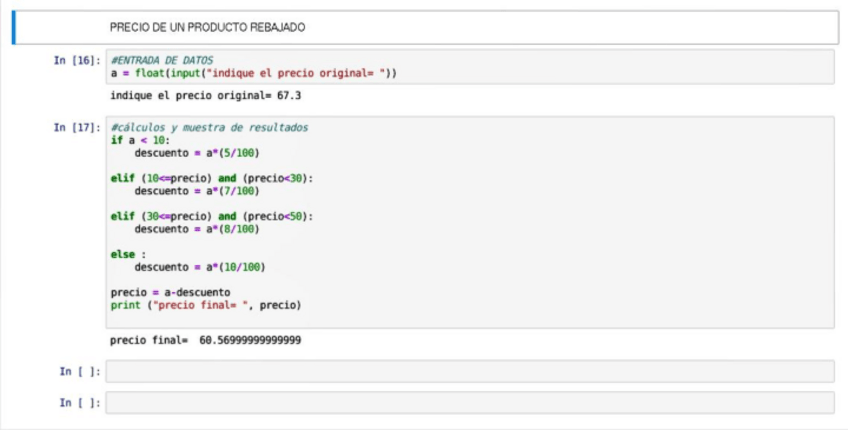Click the precio = a-descuento line
Screen dimensions: 848x430
click(x=170, y=292)
